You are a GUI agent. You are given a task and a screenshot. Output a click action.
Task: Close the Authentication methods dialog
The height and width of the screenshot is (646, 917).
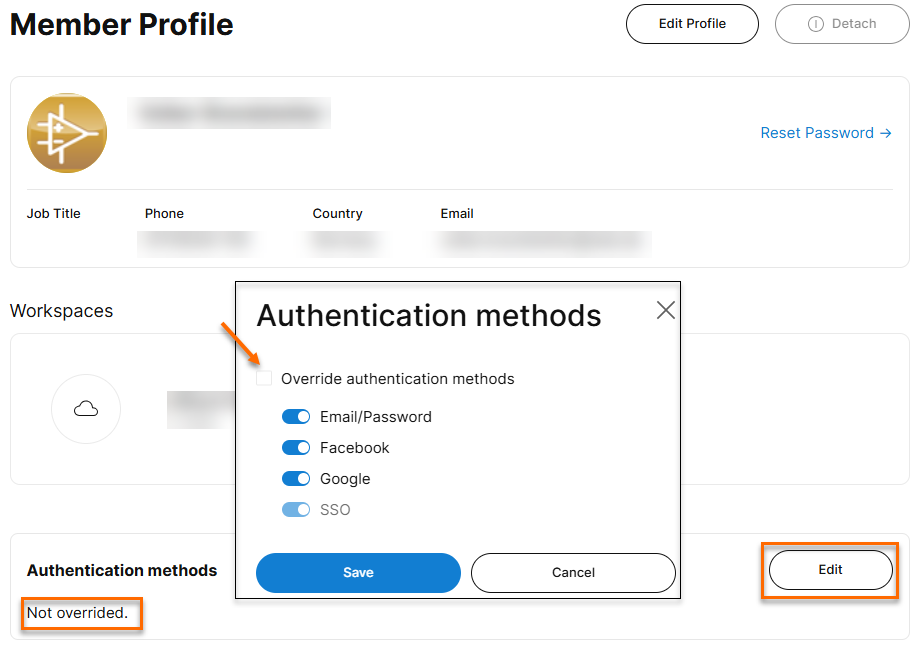coord(666,310)
